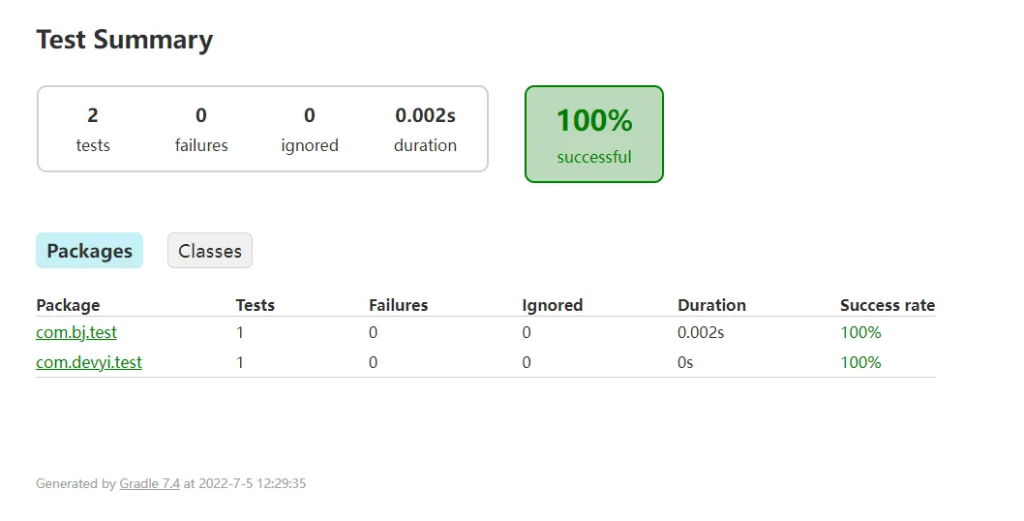
Task: Click the 0s duration in com.devyi.test row
Action: (685, 362)
